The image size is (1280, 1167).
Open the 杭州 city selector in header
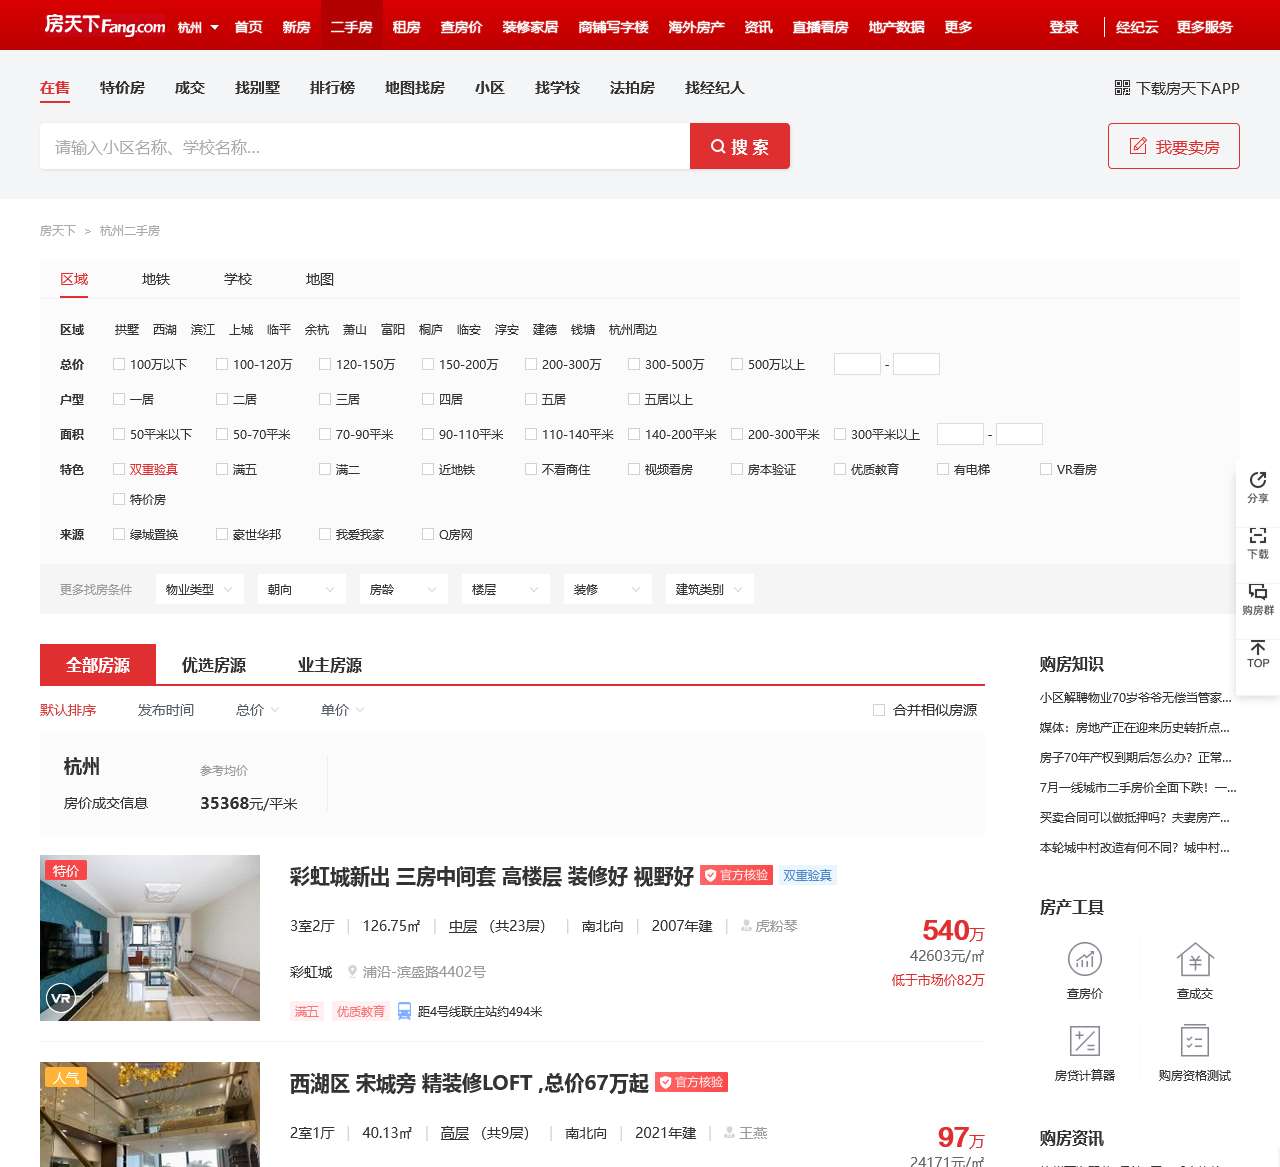[x=198, y=27]
